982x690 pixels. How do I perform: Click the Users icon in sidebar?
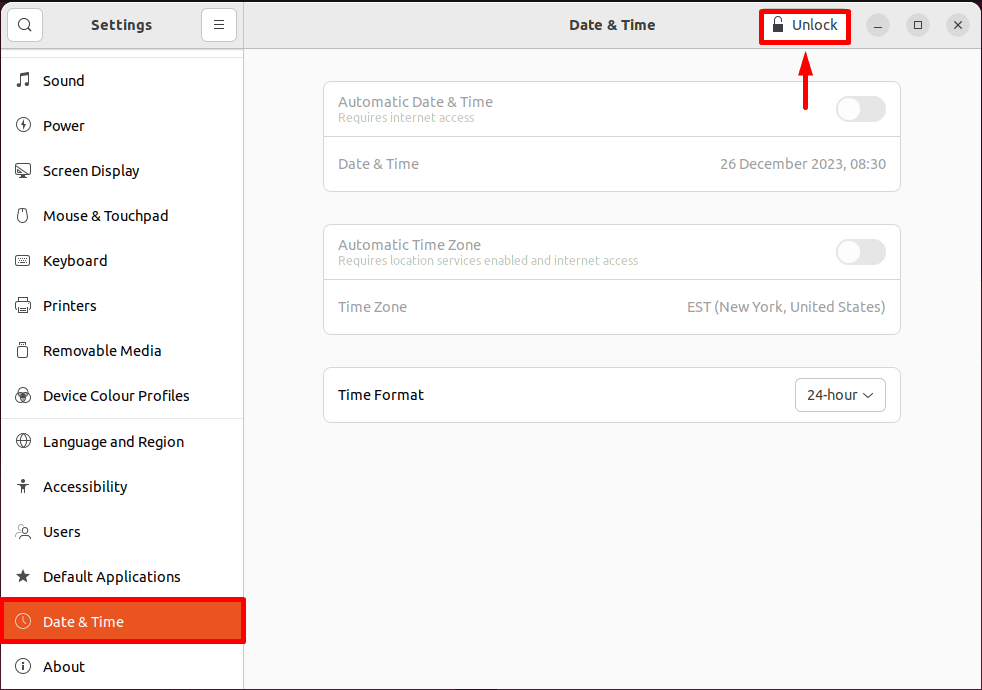(23, 532)
